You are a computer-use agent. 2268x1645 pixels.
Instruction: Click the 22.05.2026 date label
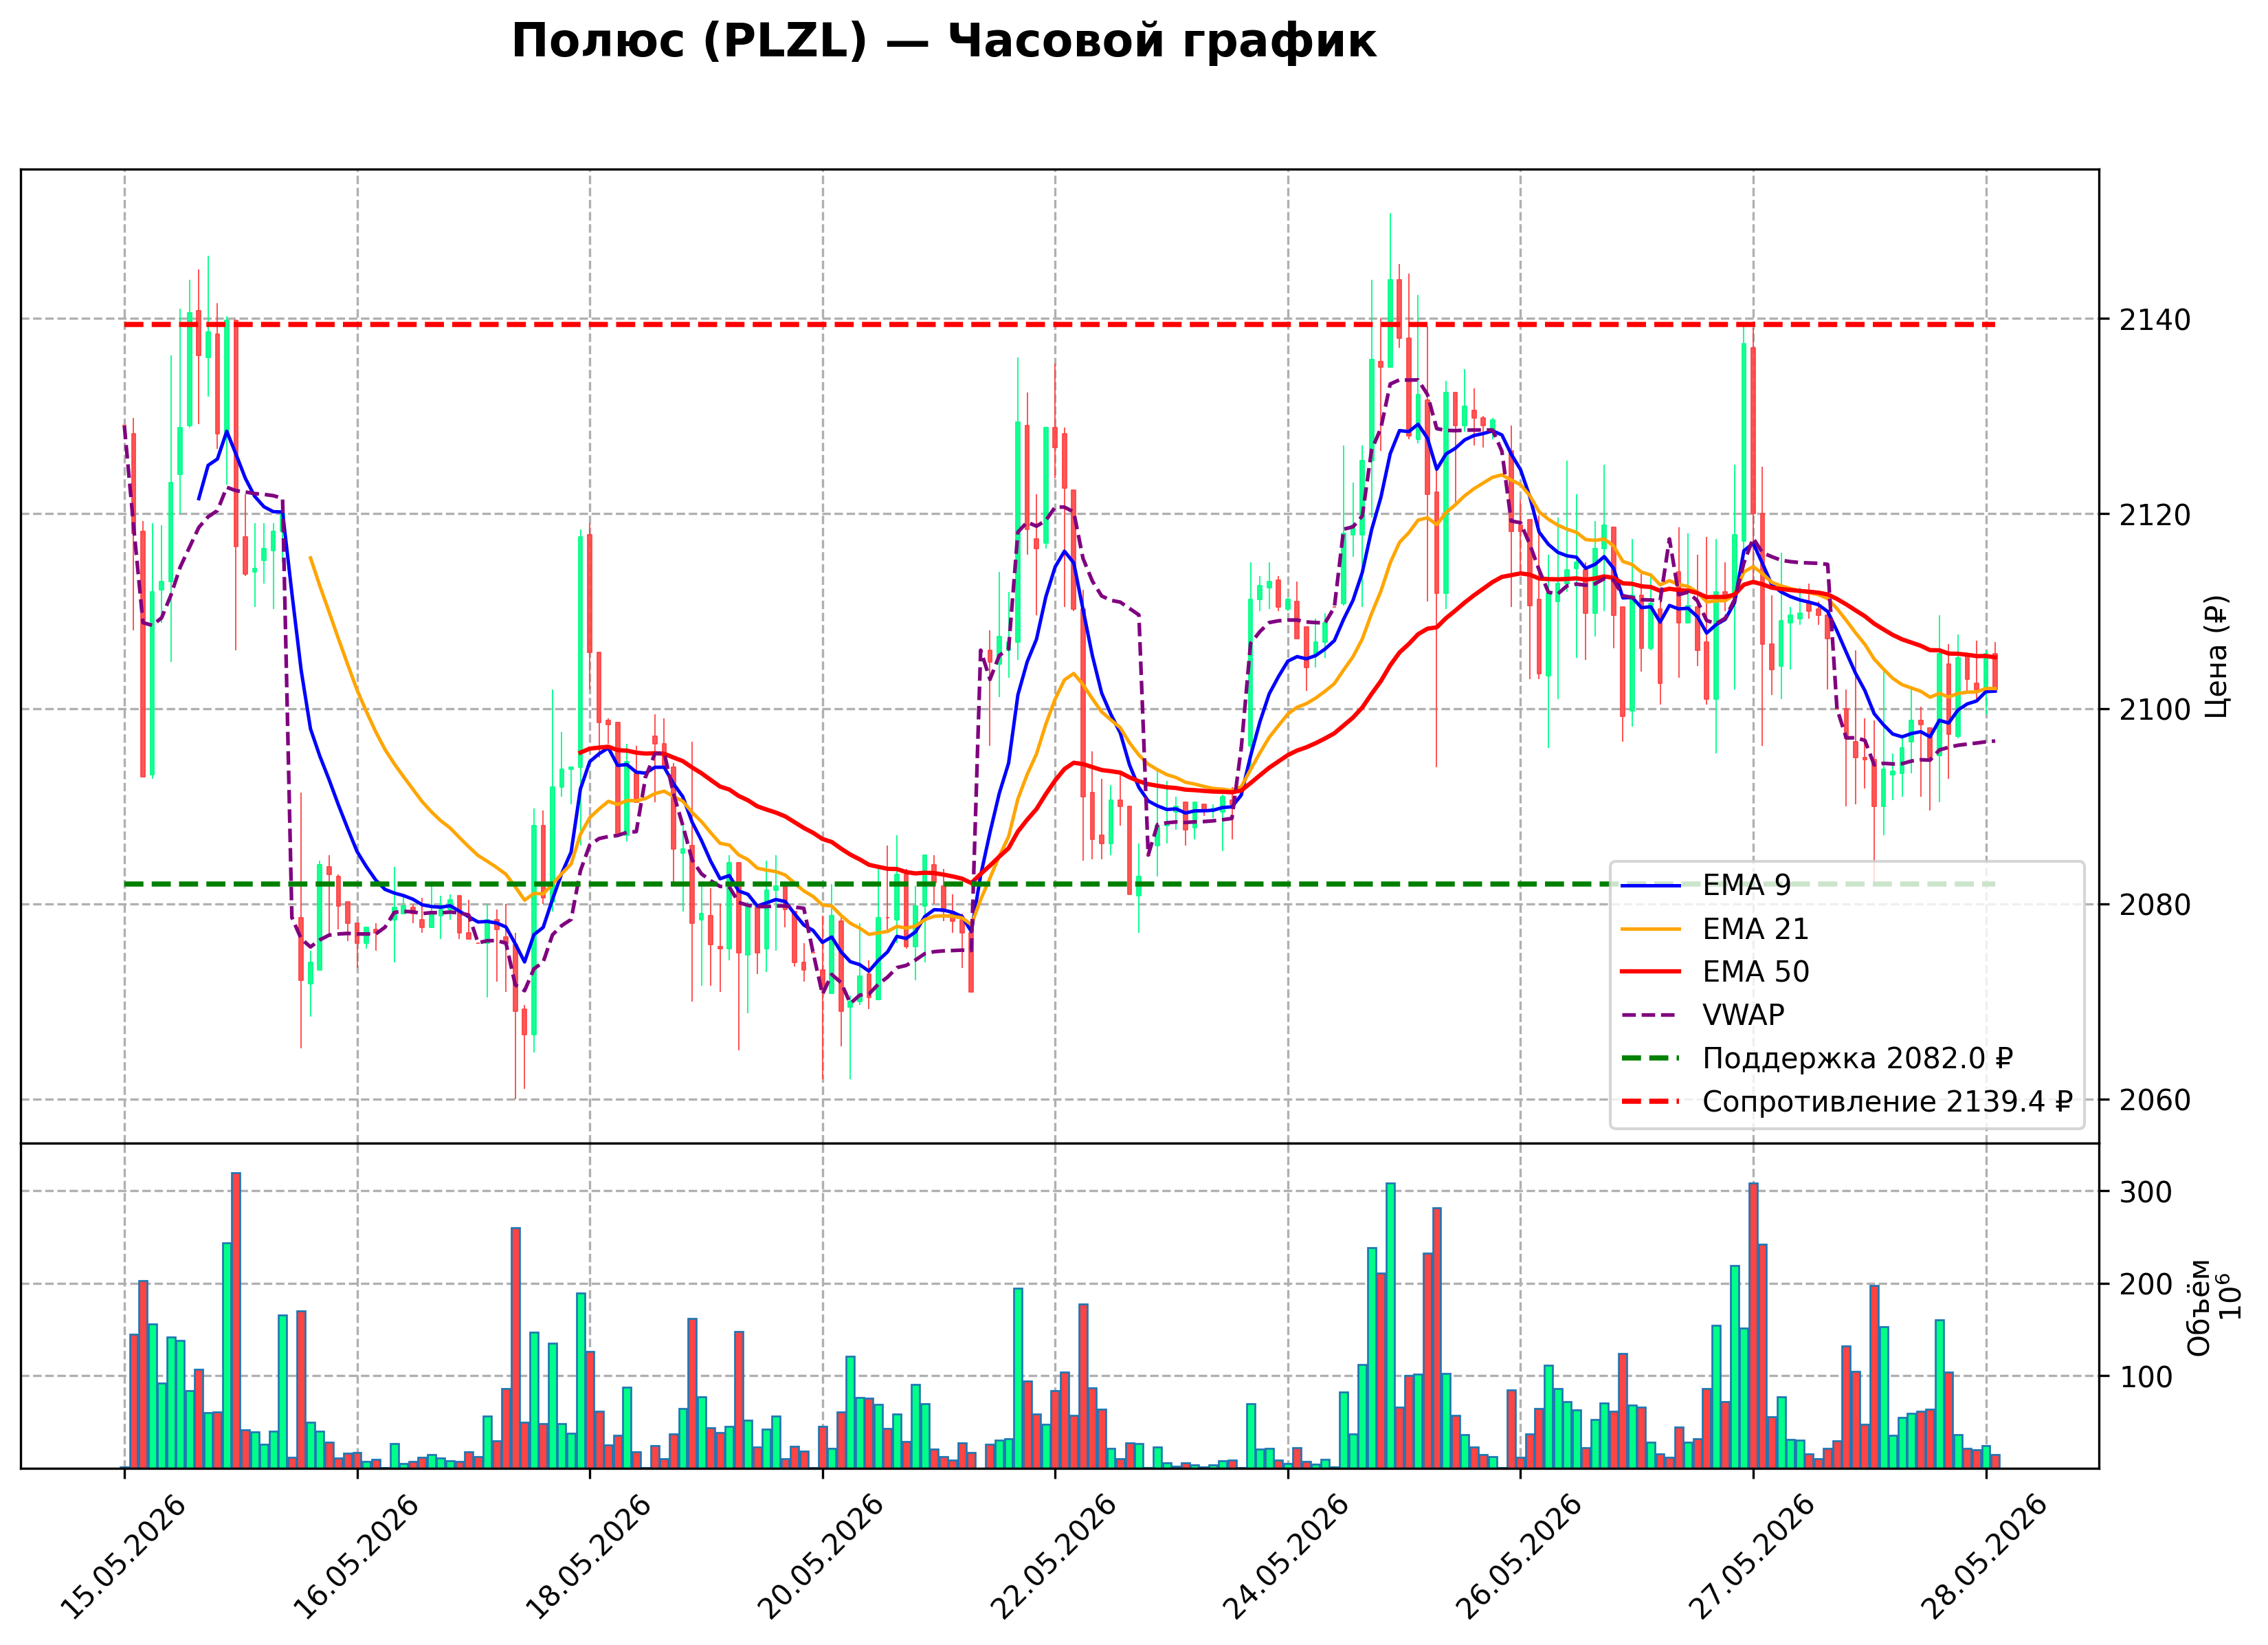point(1052,1556)
